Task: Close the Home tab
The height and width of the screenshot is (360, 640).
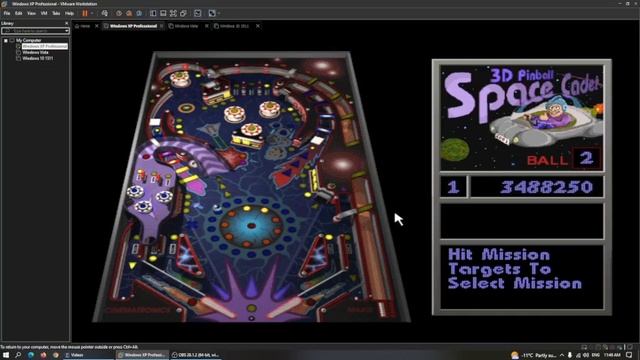Action: point(97,26)
